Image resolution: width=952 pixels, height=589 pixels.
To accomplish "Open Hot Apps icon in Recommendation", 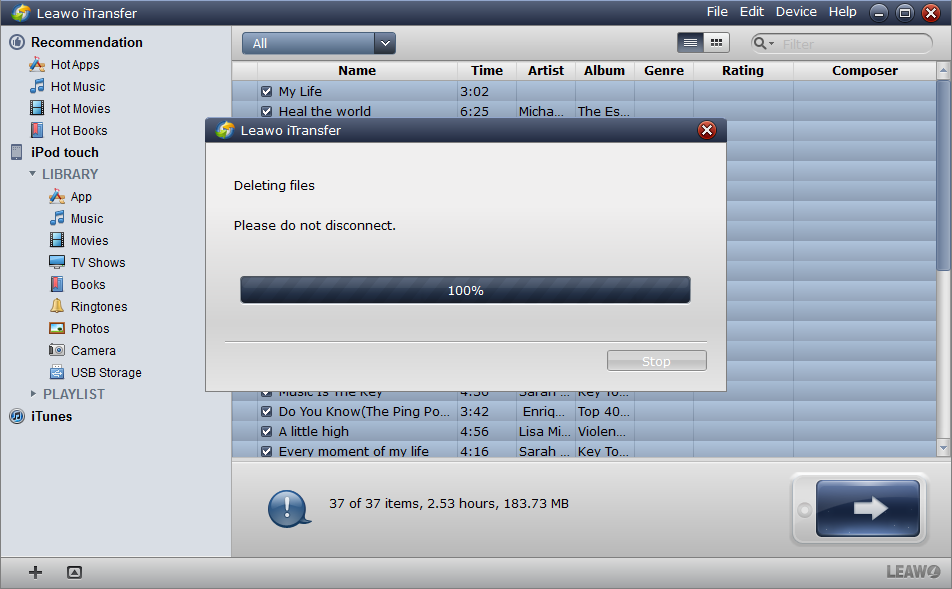I will click(x=37, y=64).
